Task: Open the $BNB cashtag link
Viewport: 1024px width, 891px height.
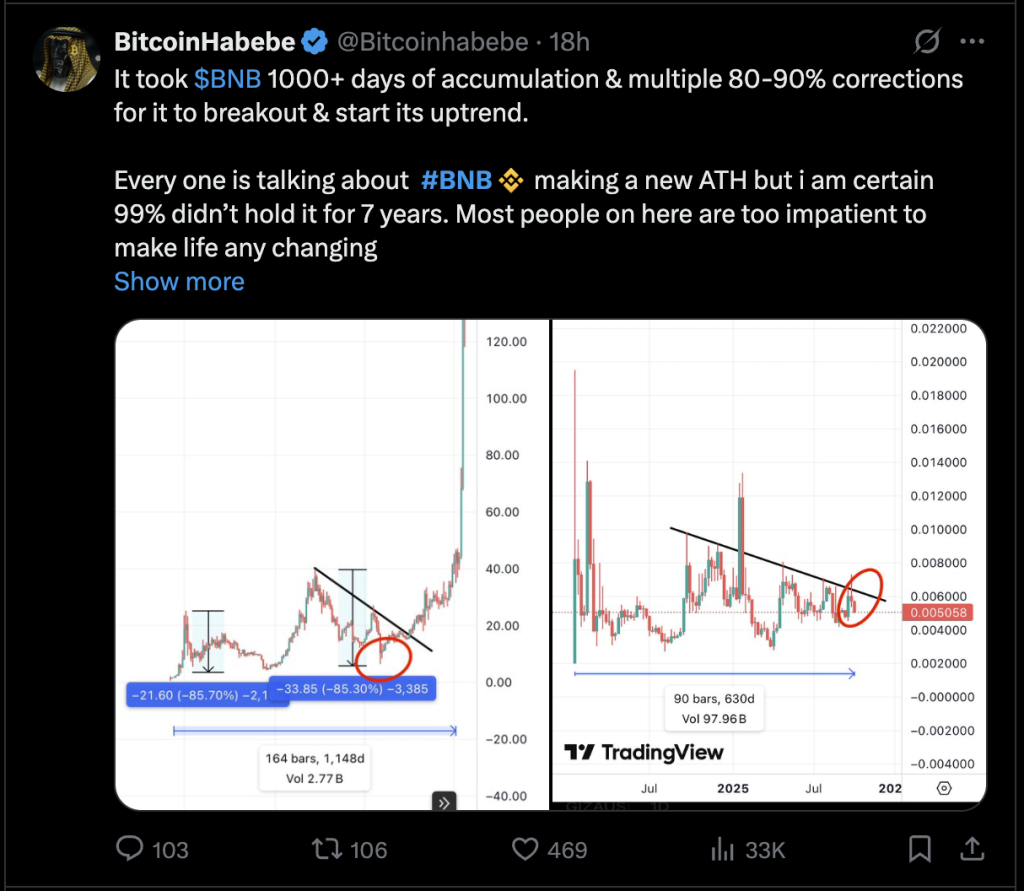Action: tap(227, 78)
